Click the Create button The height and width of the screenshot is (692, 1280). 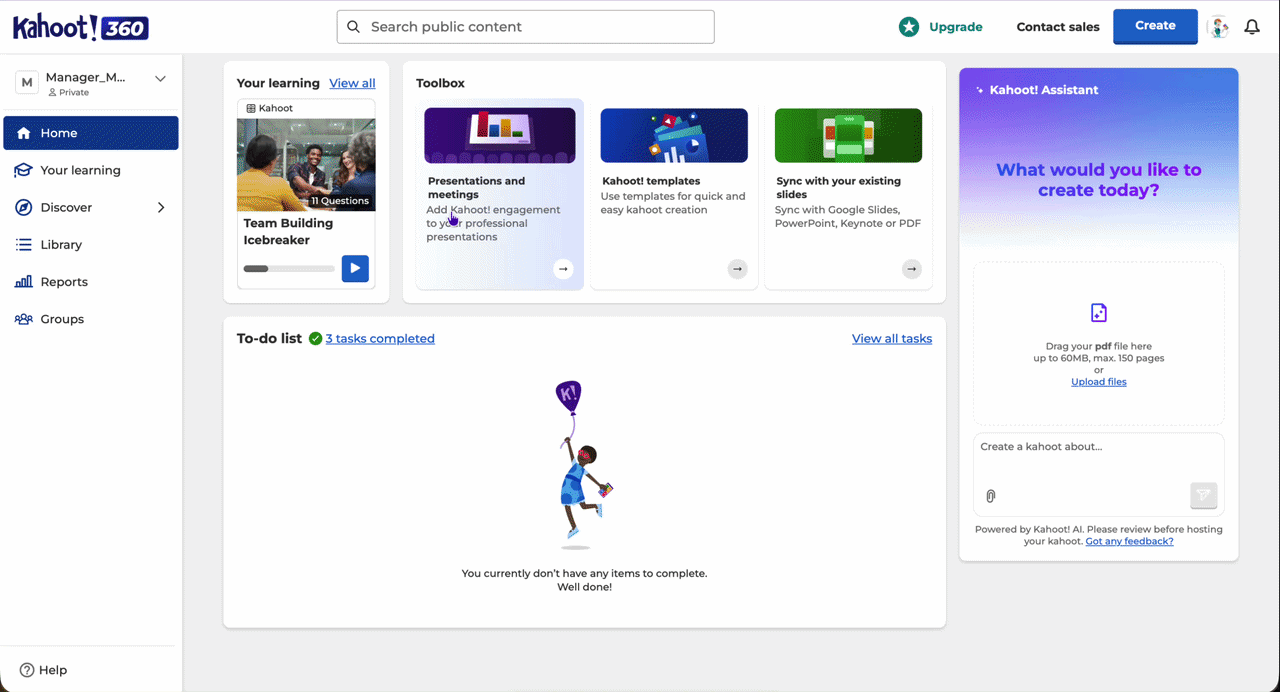(x=1155, y=27)
